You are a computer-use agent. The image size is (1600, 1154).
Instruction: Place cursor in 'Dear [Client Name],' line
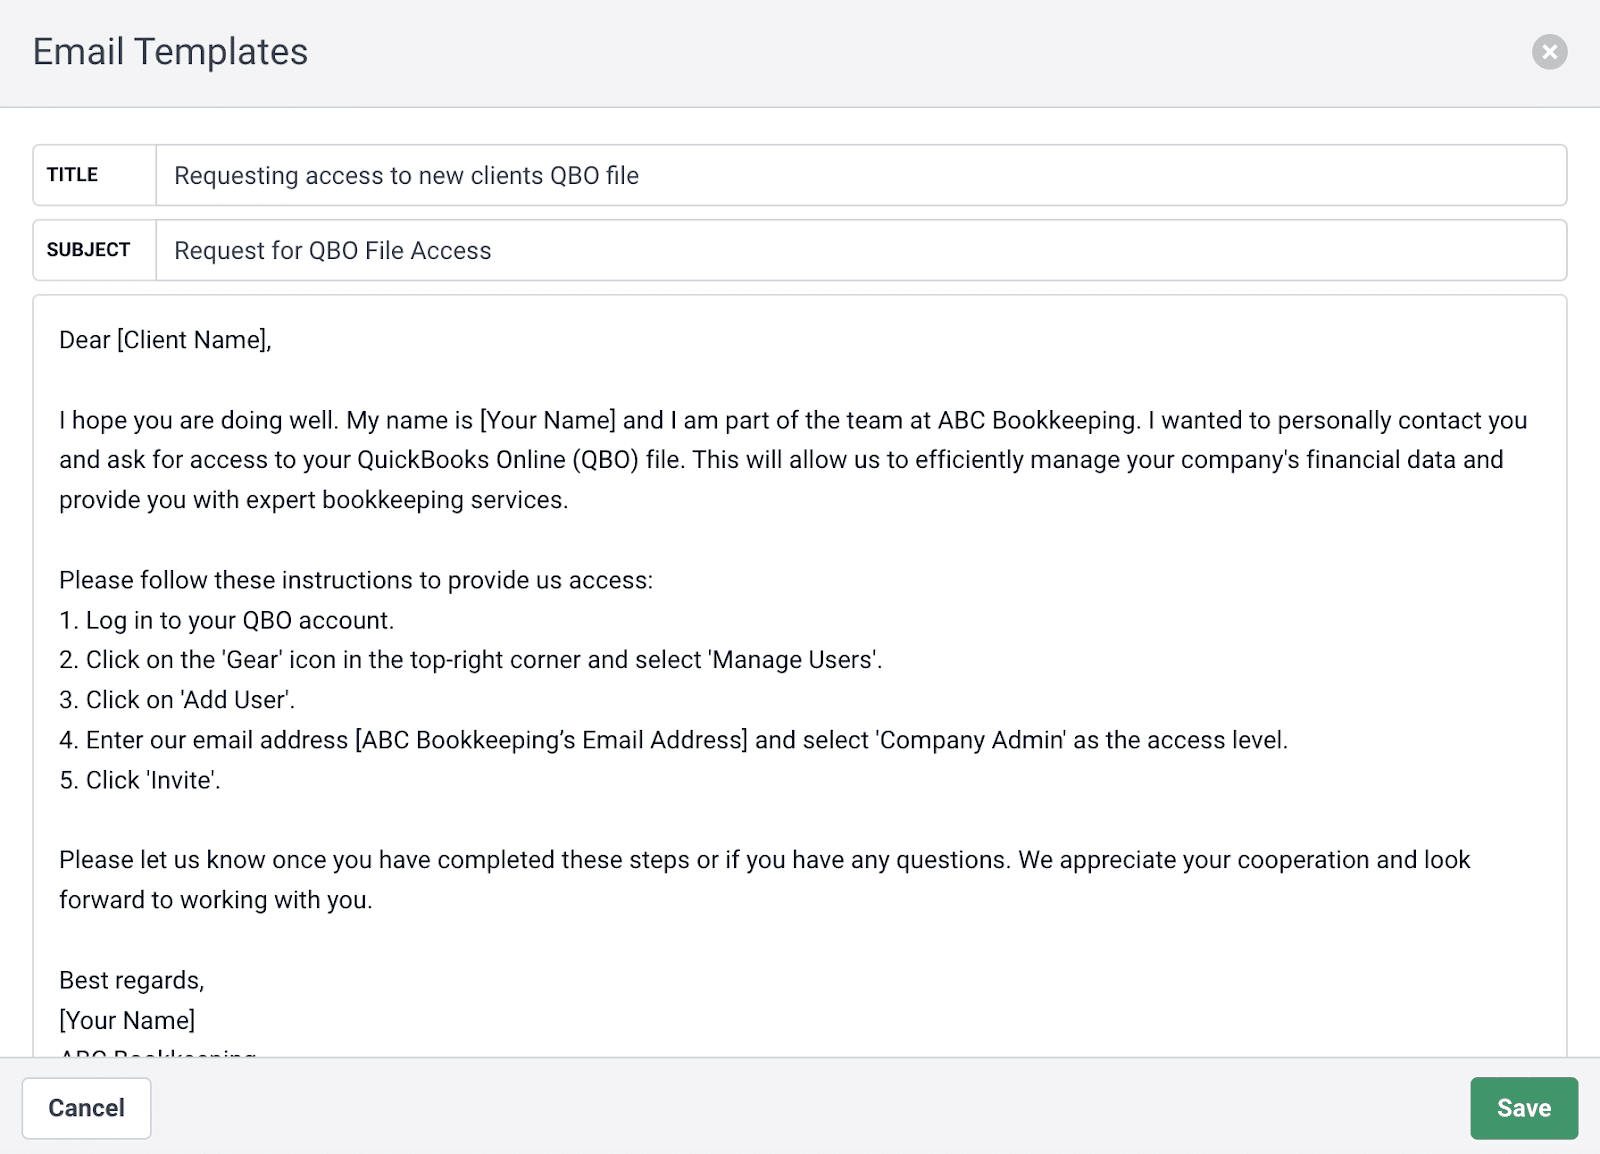tap(166, 340)
